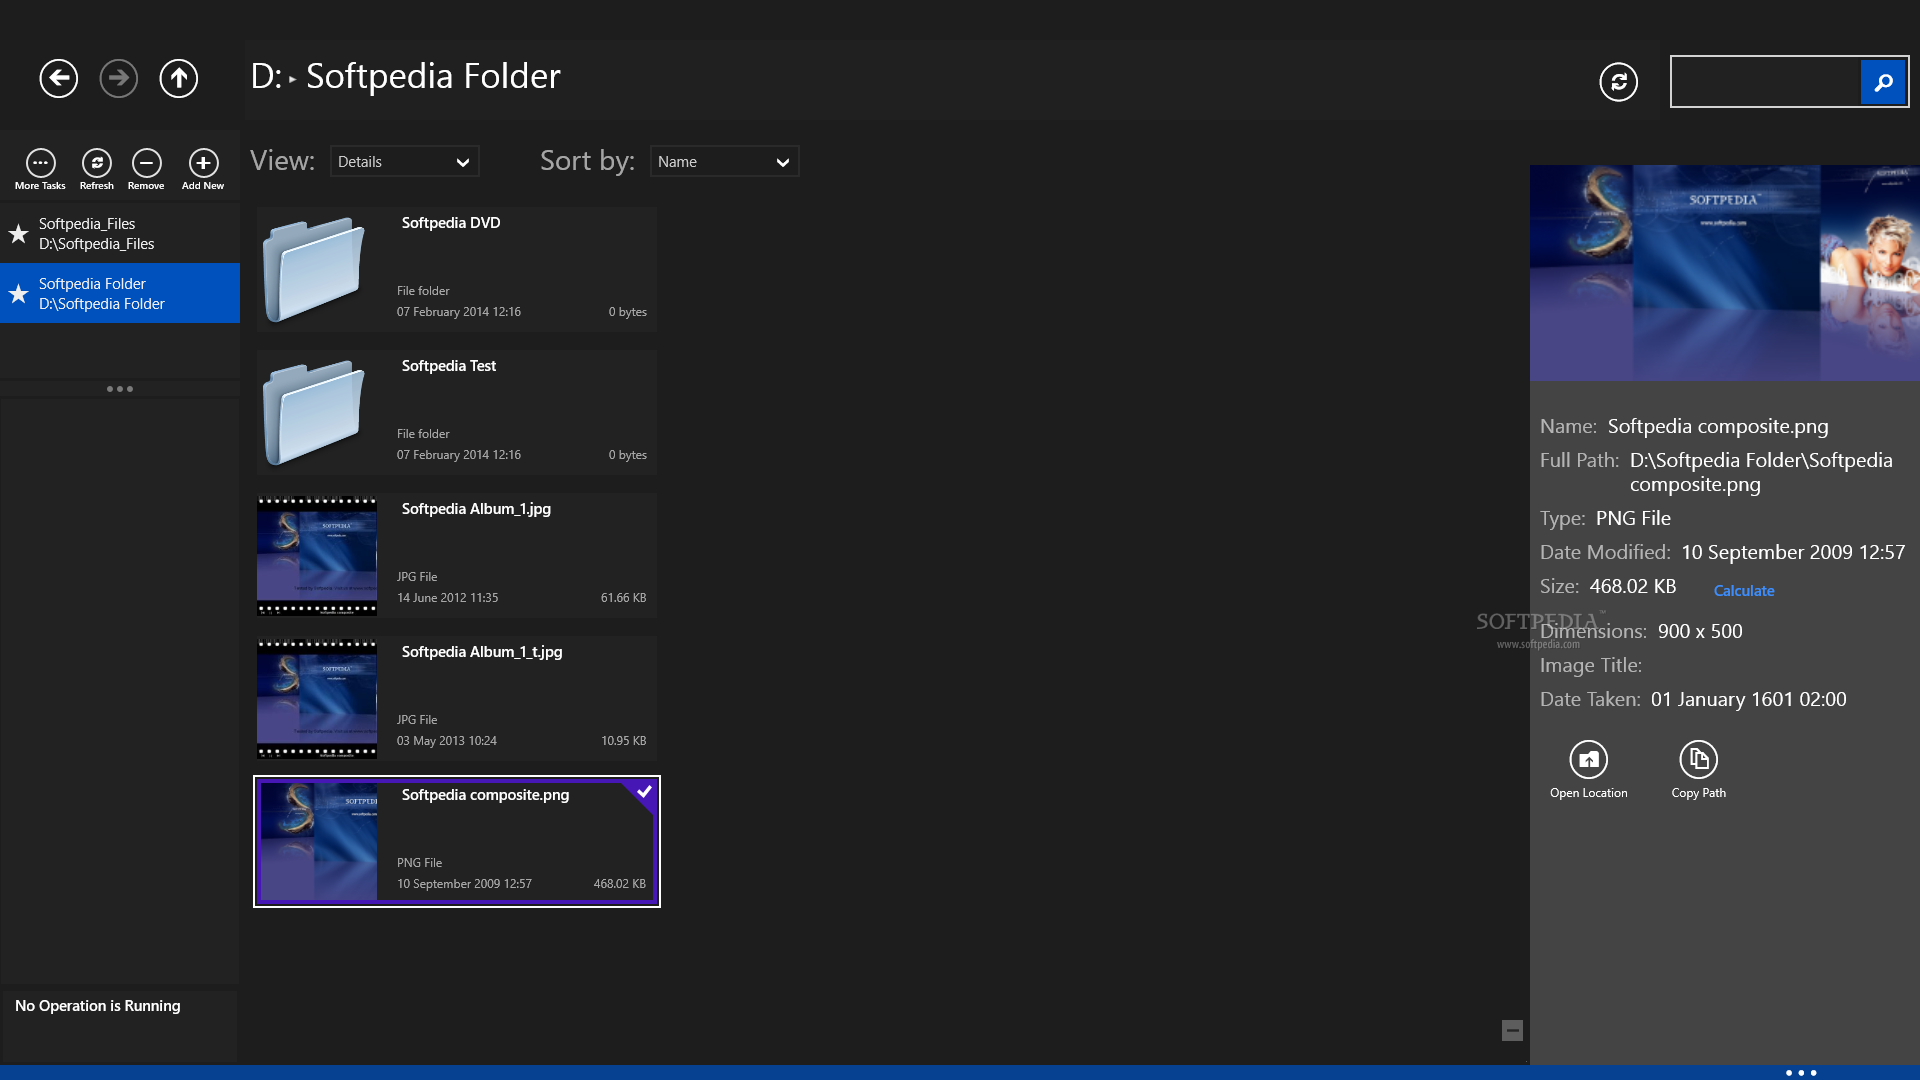Click the '14 June 2012 11:35' date
The image size is (1920, 1080).
[447, 598]
